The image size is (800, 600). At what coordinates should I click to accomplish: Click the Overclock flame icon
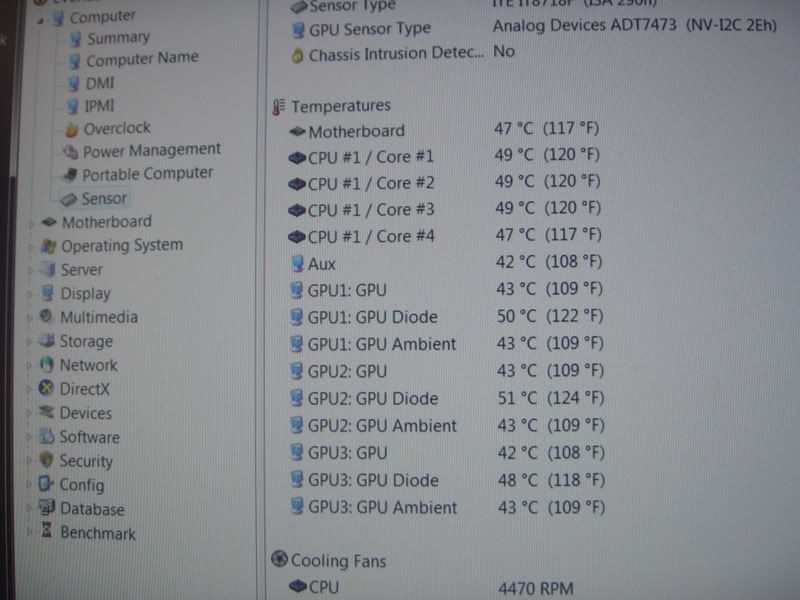(71, 129)
